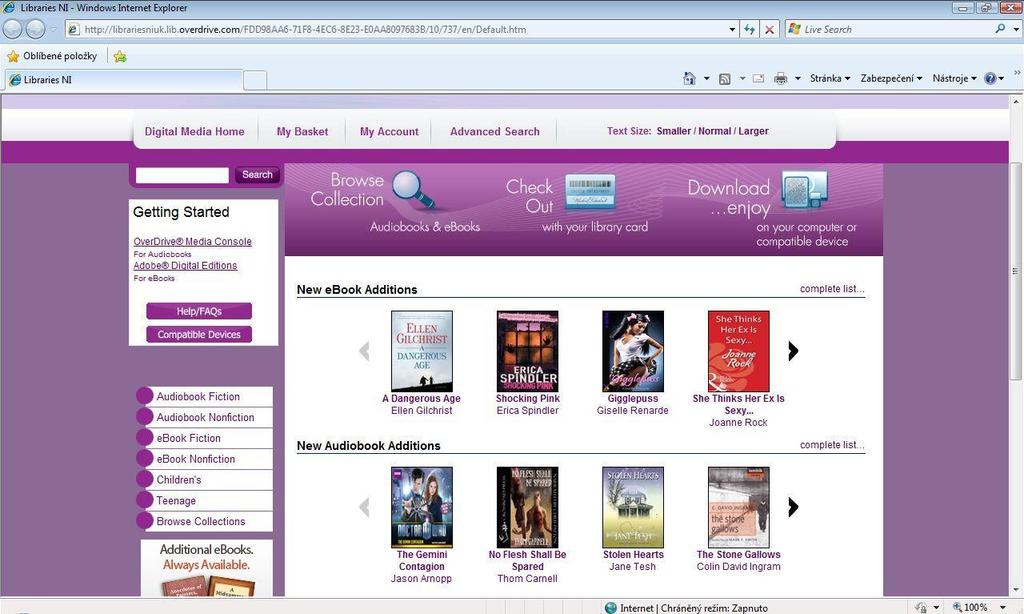The image size is (1024, 614).
Task: Show next New eBook Additions arrow
Action: click(793, 351)
